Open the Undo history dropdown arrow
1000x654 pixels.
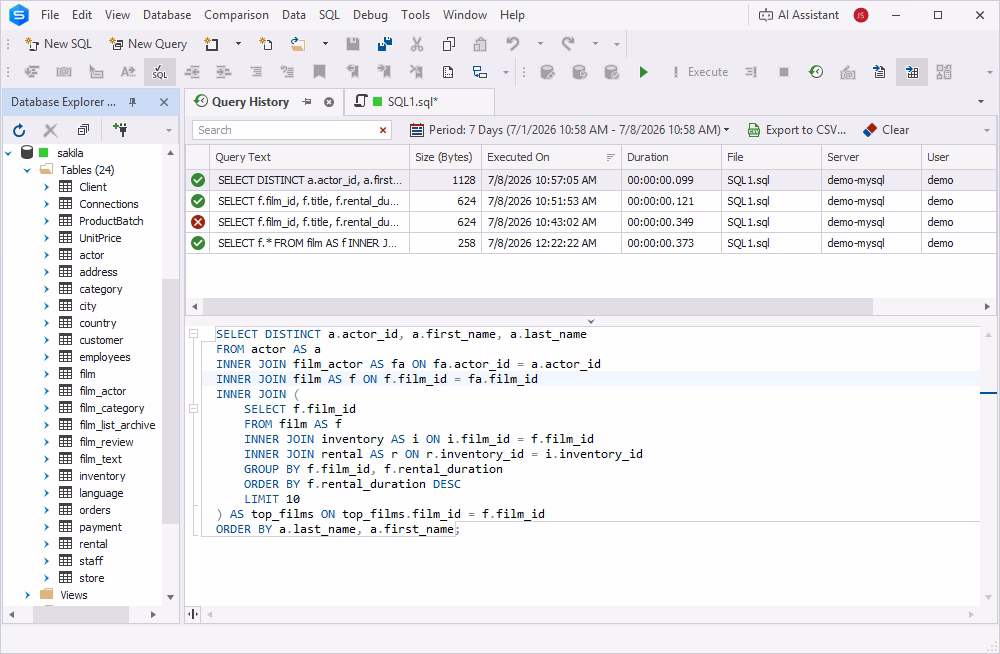tap(540, 44)
